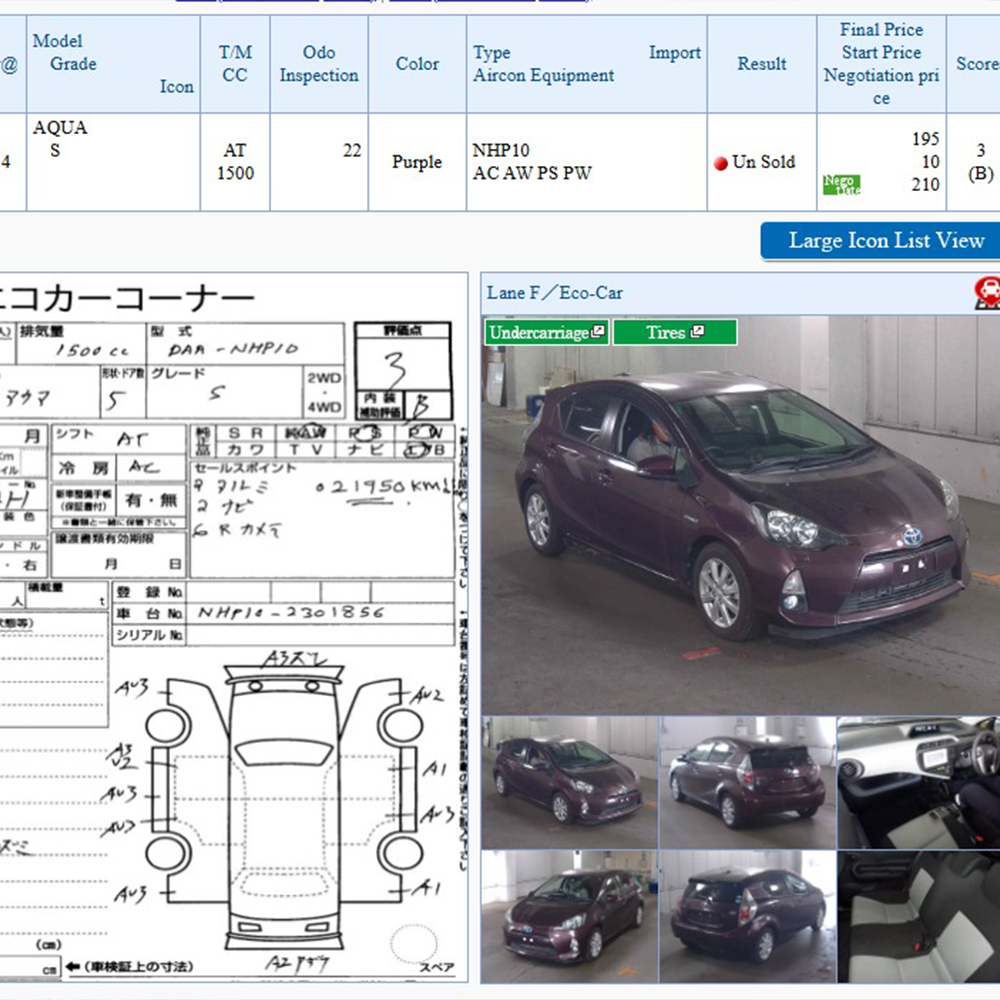View the seats interior thumbnail
The image size is (1000, 1000).
click(918, 915)
